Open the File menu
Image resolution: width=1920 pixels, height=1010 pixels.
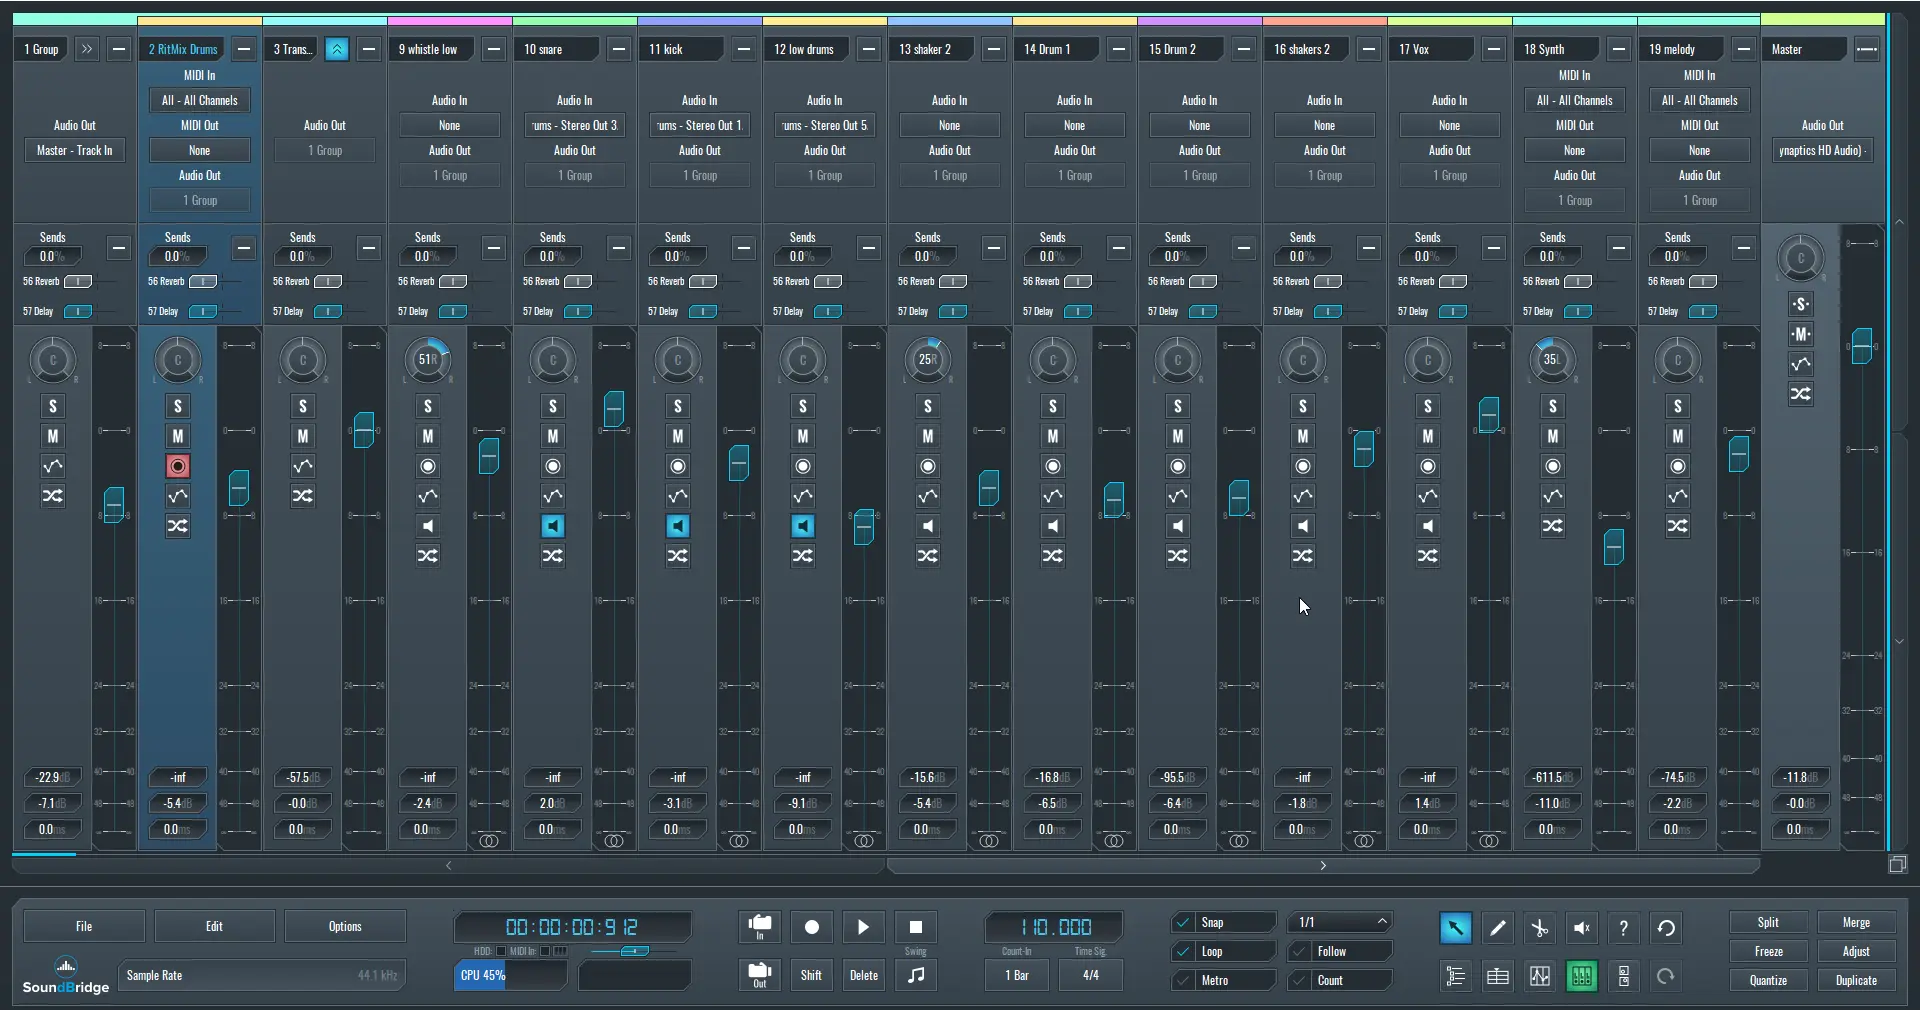click(x=84, y=926)
